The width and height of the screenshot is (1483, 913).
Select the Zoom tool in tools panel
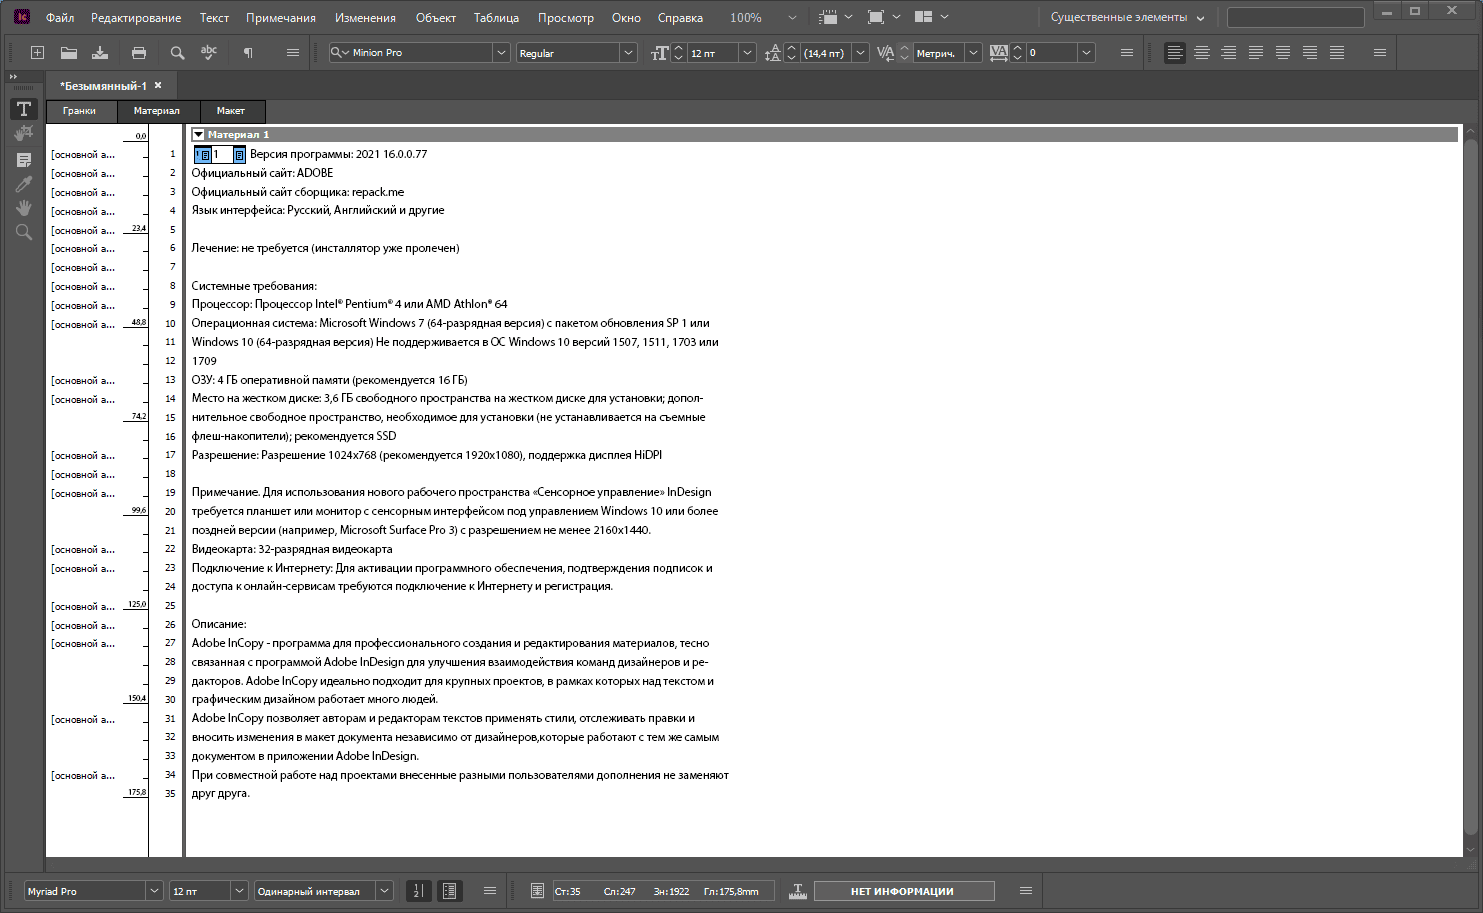(x=24, y=232)
